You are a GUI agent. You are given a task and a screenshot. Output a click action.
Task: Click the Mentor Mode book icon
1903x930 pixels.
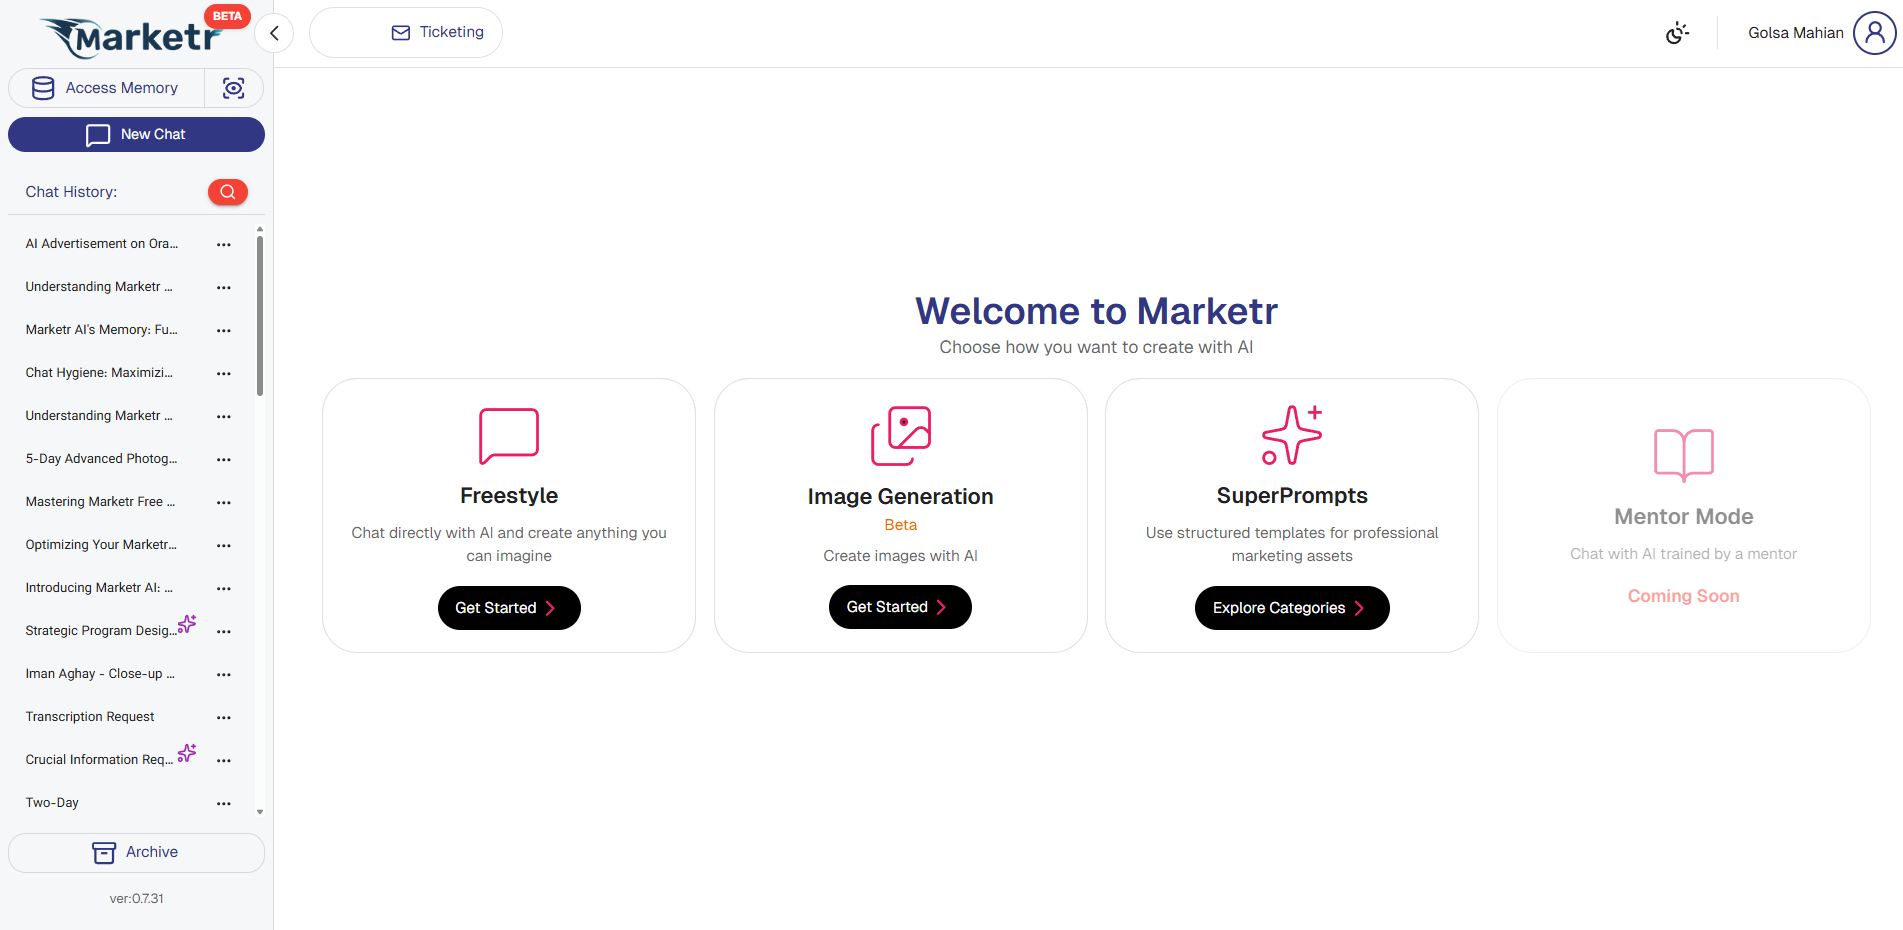pyautogui.click(x=1684, y=455)
